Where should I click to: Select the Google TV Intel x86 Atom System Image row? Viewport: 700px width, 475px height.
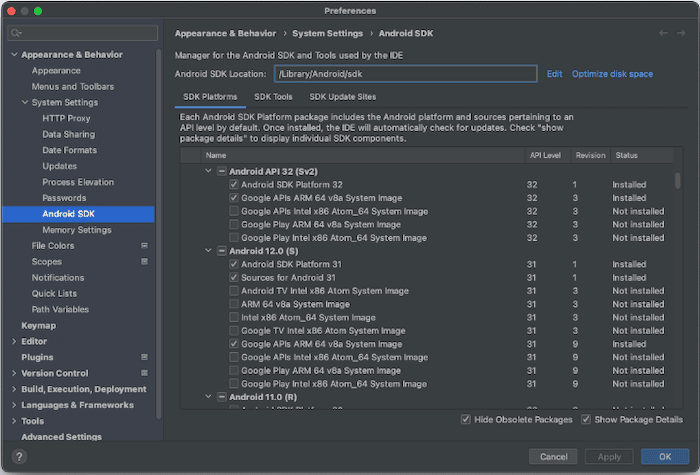(428, 331)
